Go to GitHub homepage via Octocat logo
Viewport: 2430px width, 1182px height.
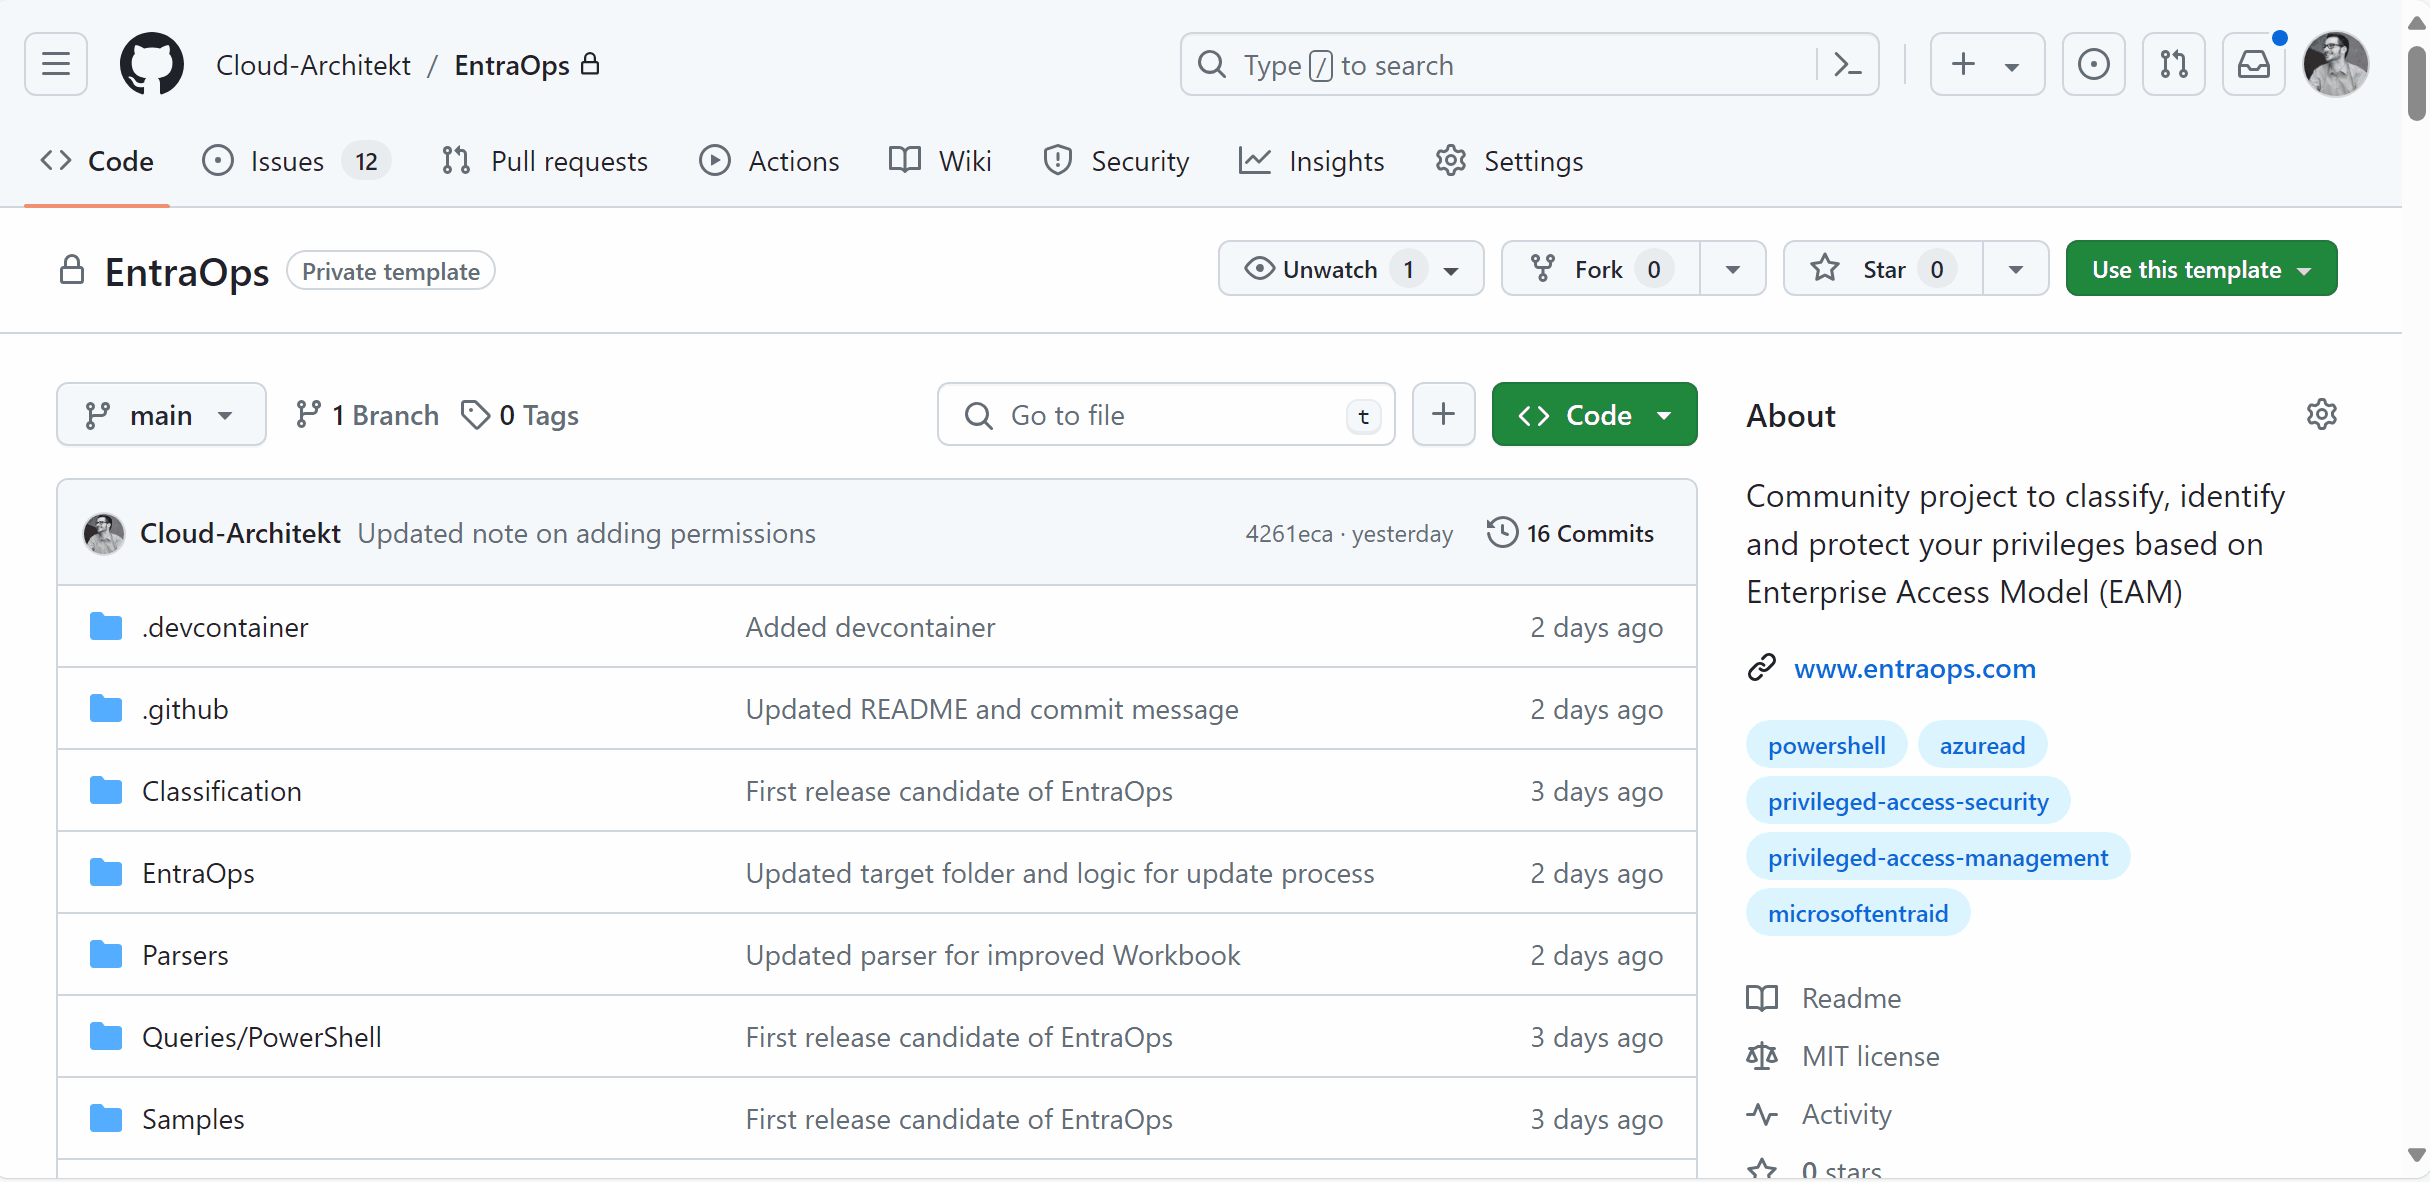[152, 65]
